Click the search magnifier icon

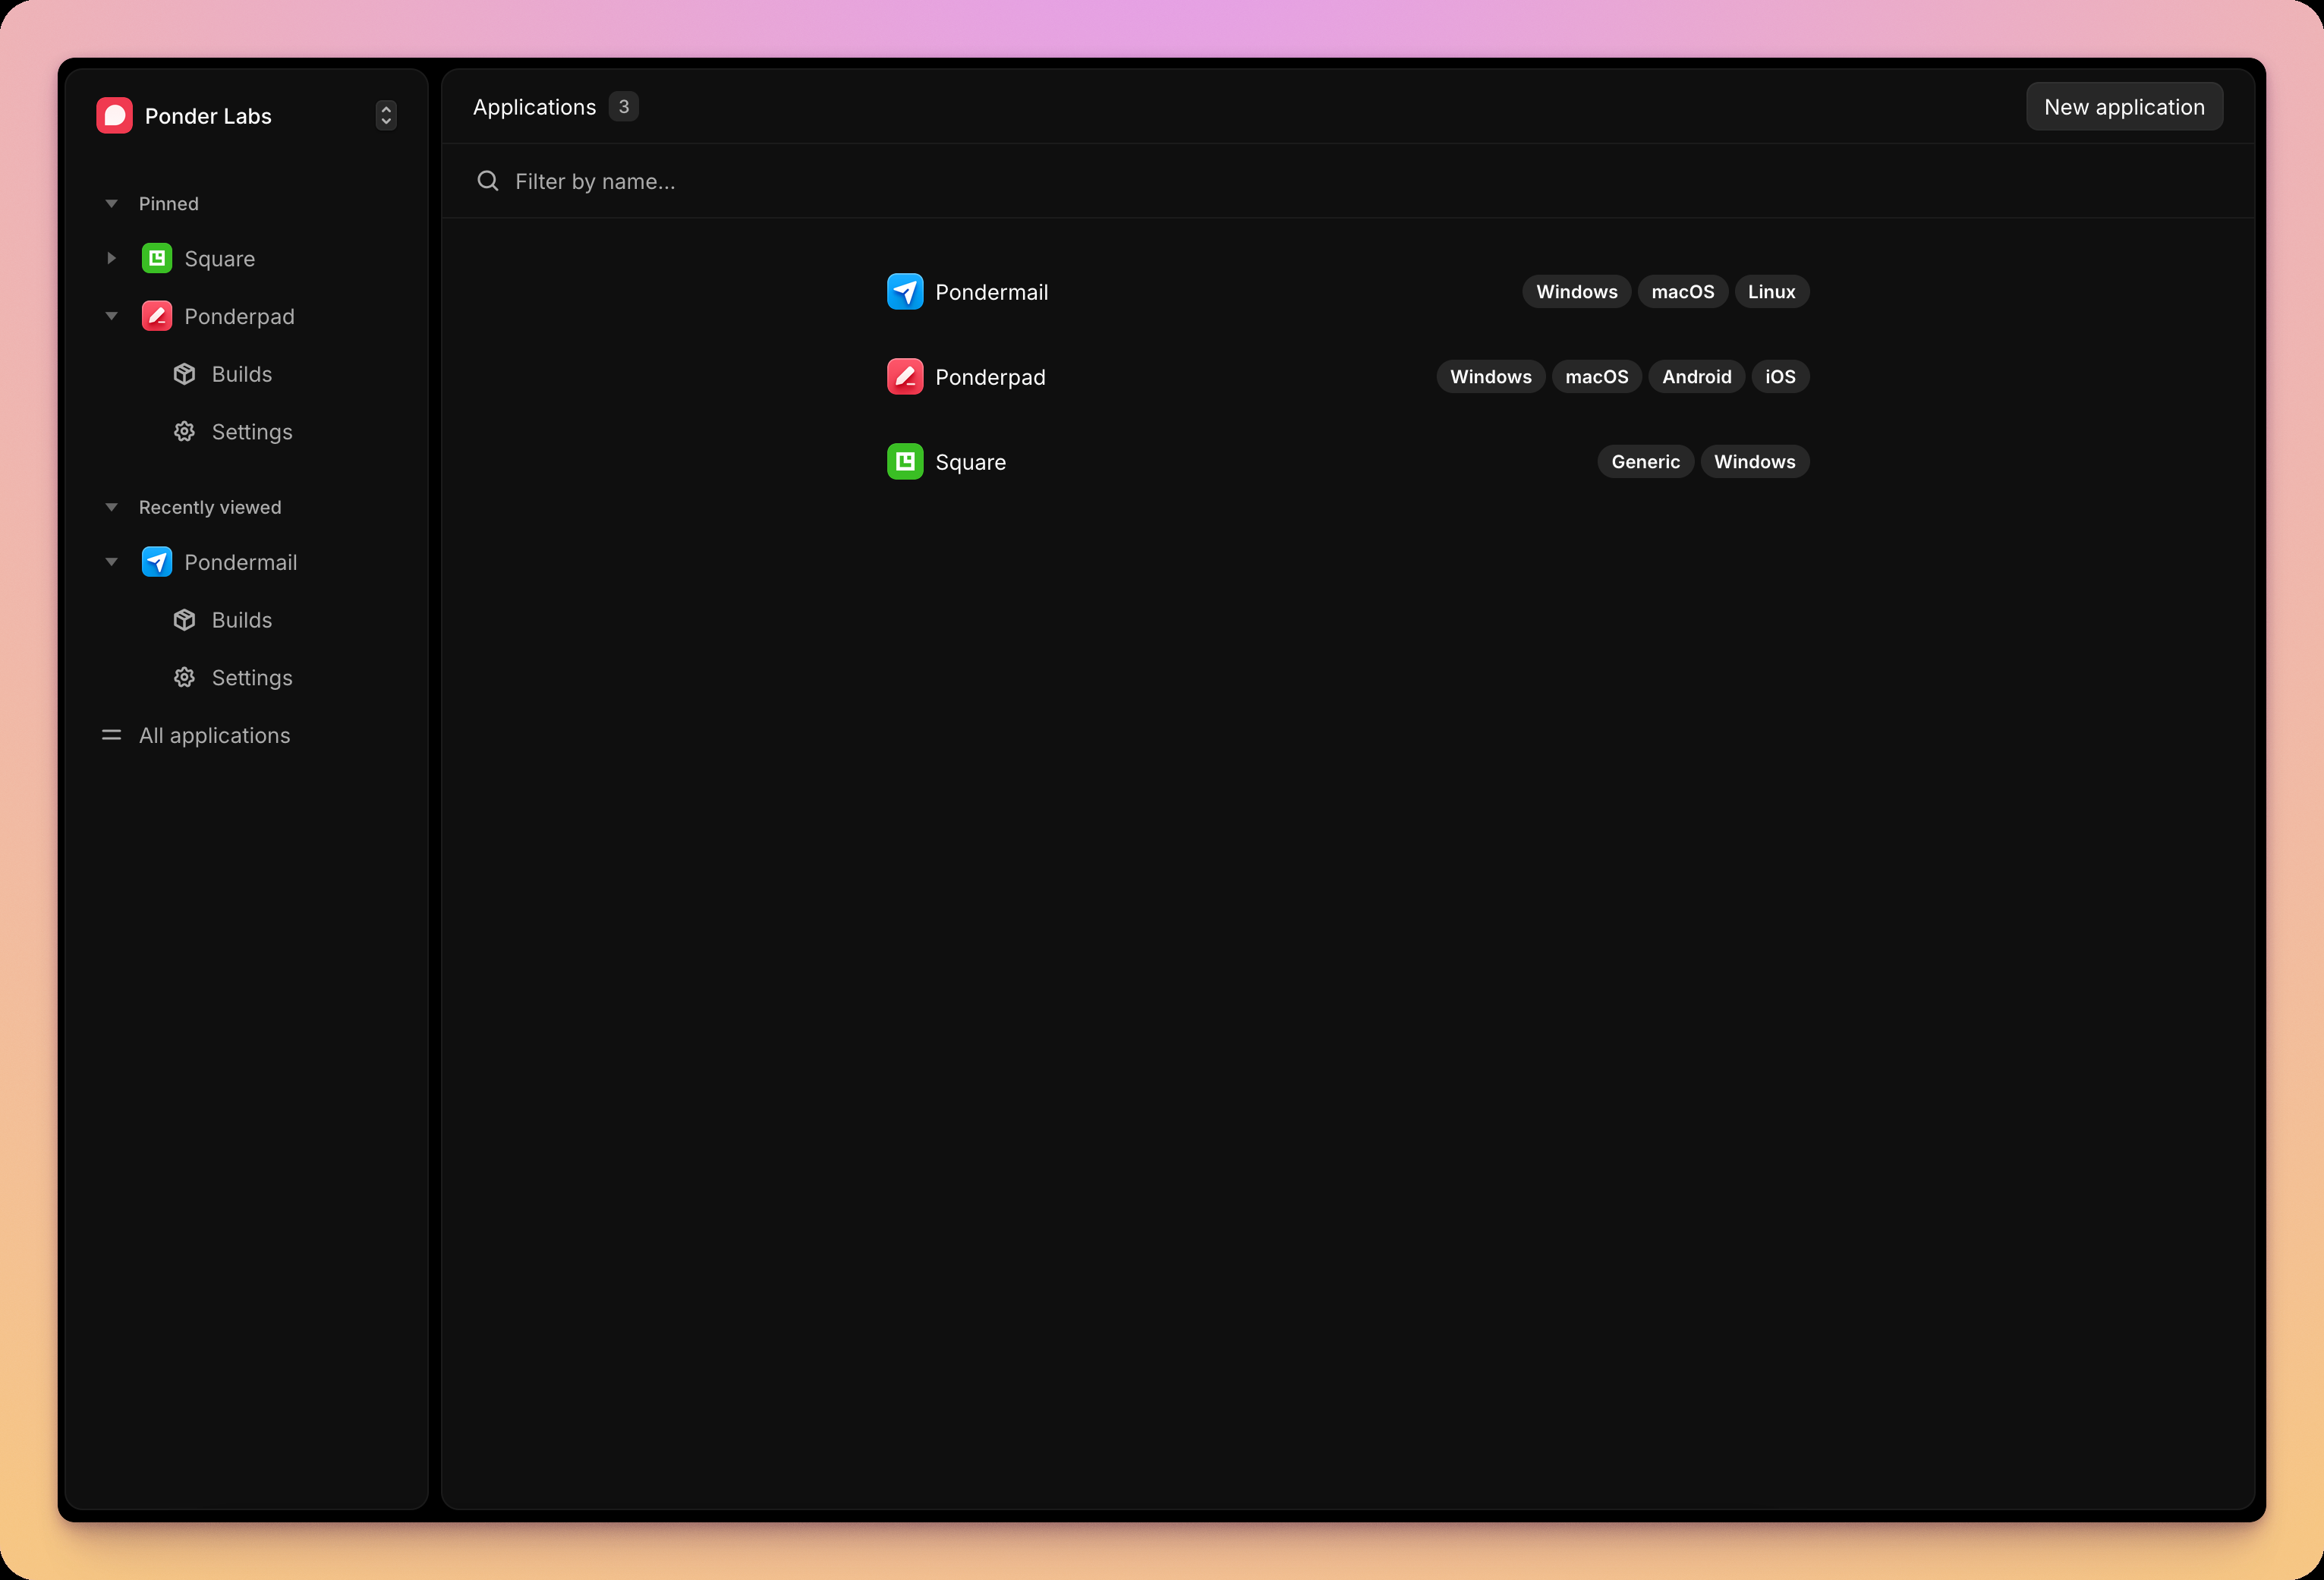tap(488, 181)
